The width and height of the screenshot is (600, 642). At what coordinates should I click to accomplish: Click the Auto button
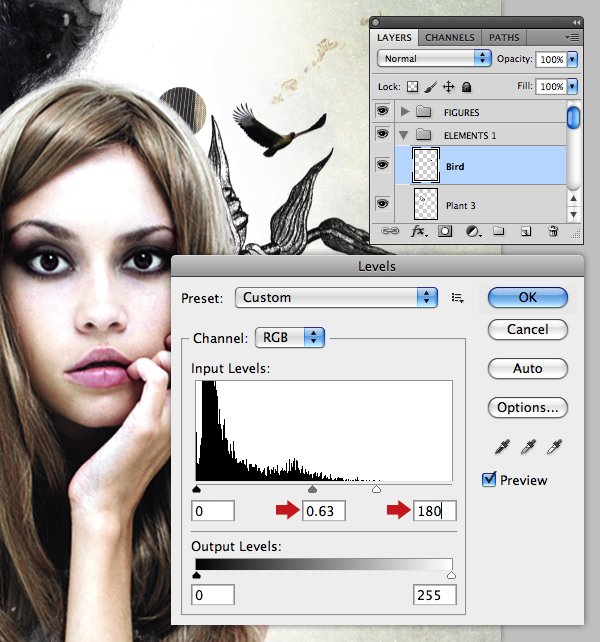[528, 368]
